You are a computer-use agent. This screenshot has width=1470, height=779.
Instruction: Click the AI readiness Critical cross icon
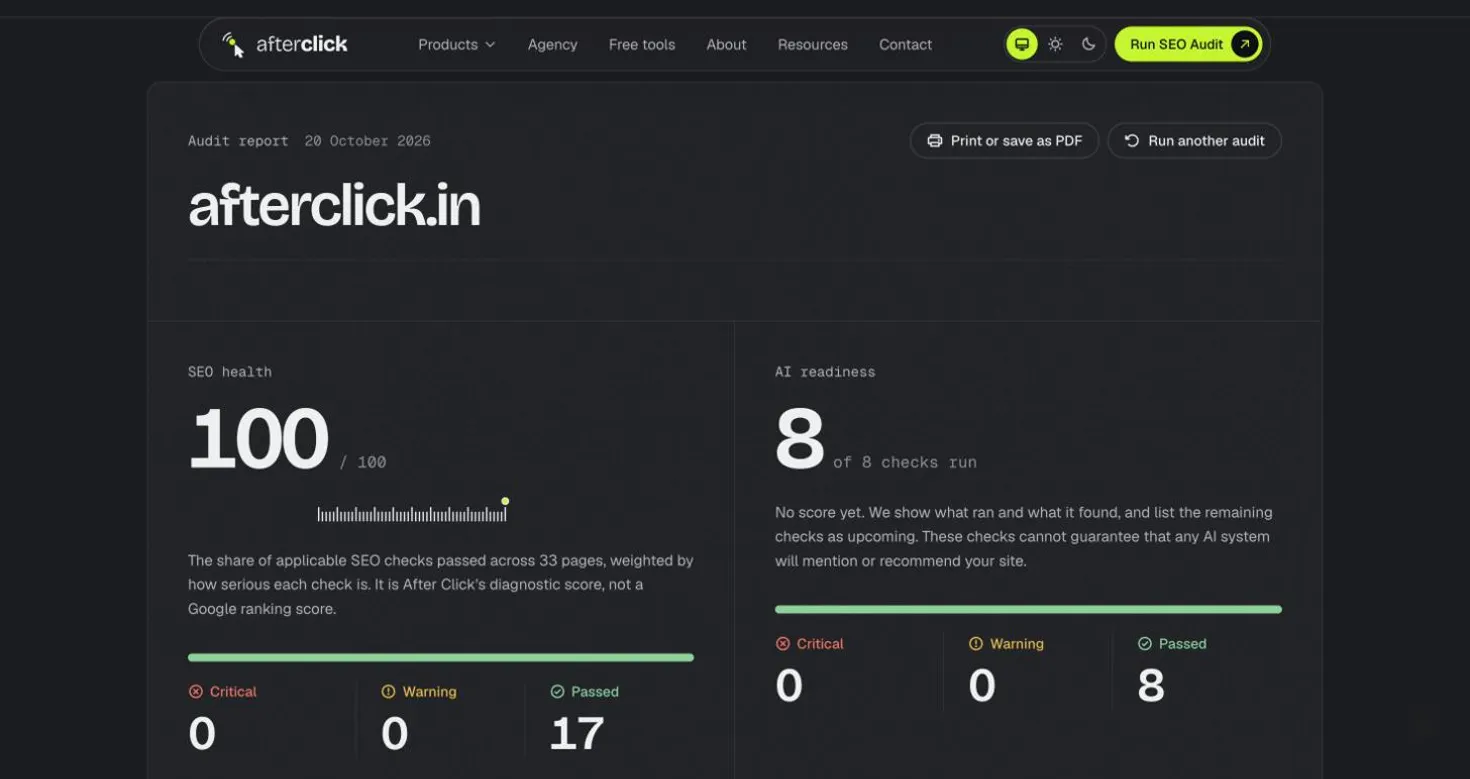(783, 643)
